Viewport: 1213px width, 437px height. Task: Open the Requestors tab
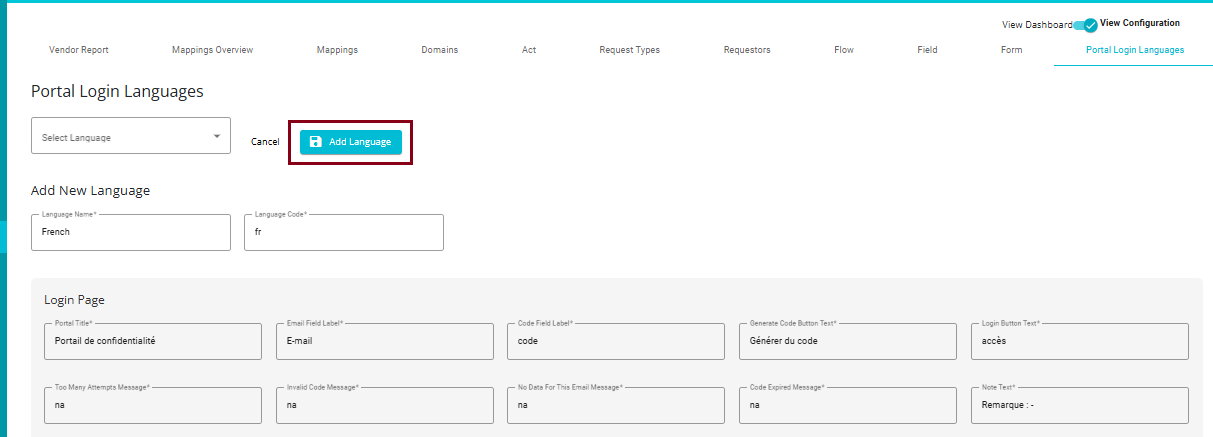click(747, 50)
